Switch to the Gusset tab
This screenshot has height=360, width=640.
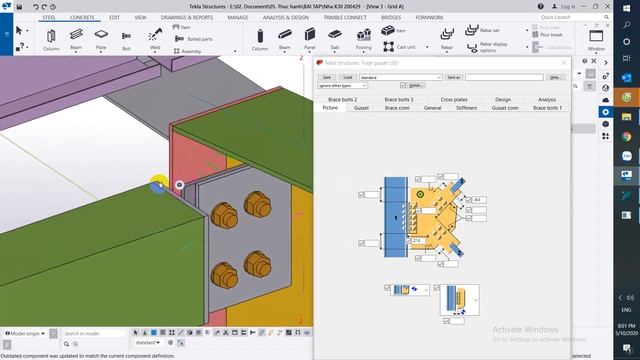(361, 108)
